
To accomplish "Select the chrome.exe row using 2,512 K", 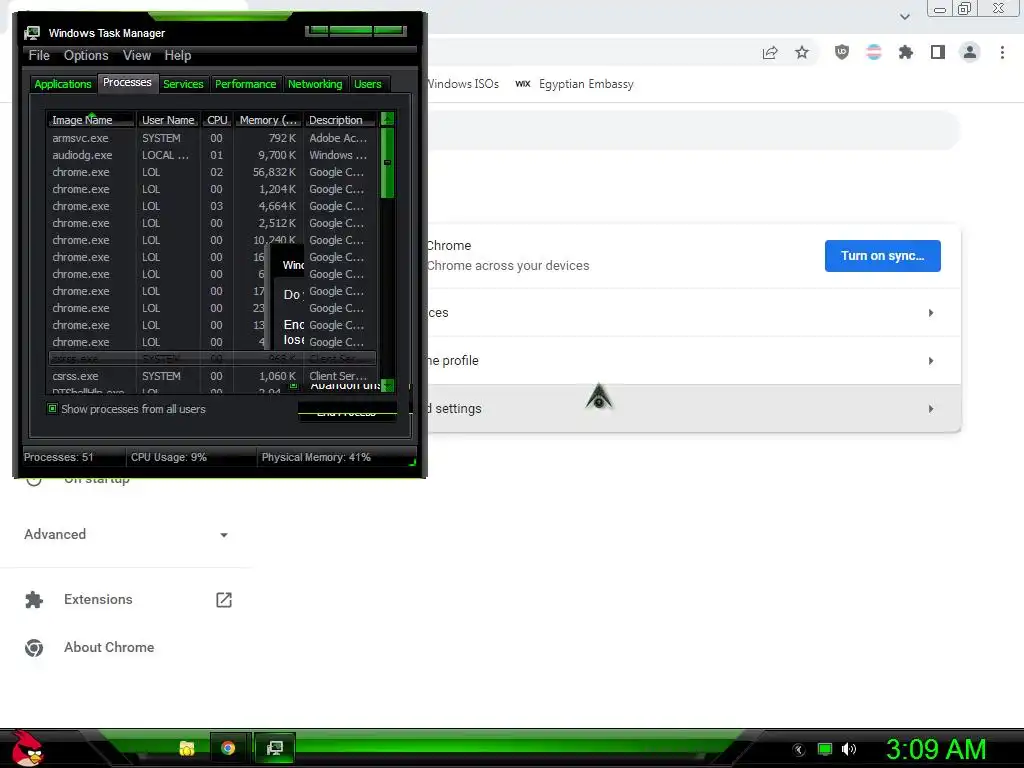I will pos(212,223).
